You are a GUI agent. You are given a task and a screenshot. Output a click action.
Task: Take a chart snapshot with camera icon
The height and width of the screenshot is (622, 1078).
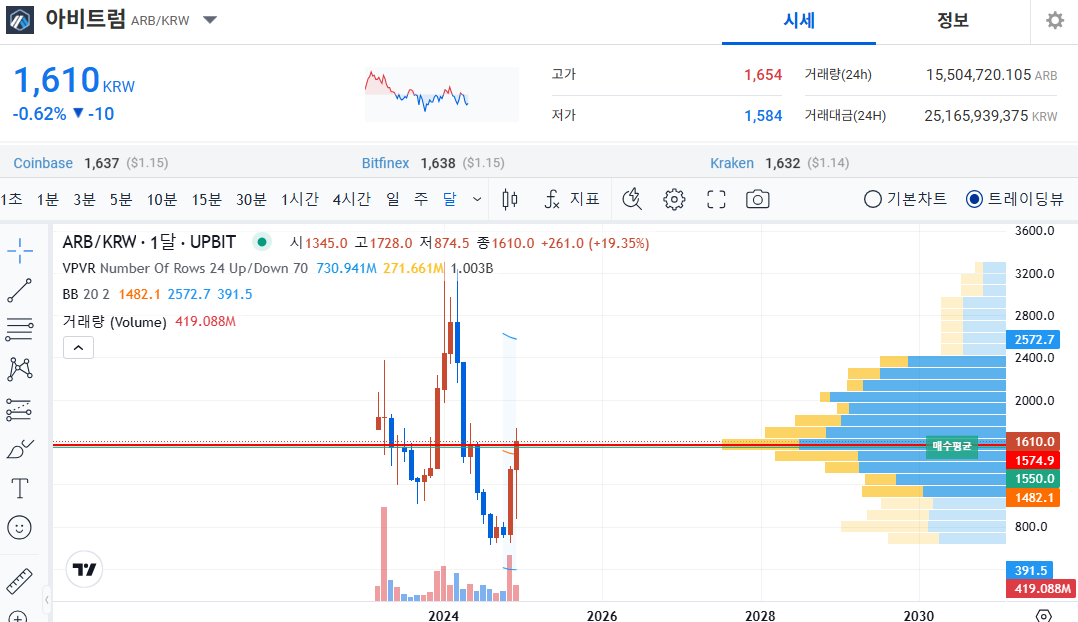[758, 199]
